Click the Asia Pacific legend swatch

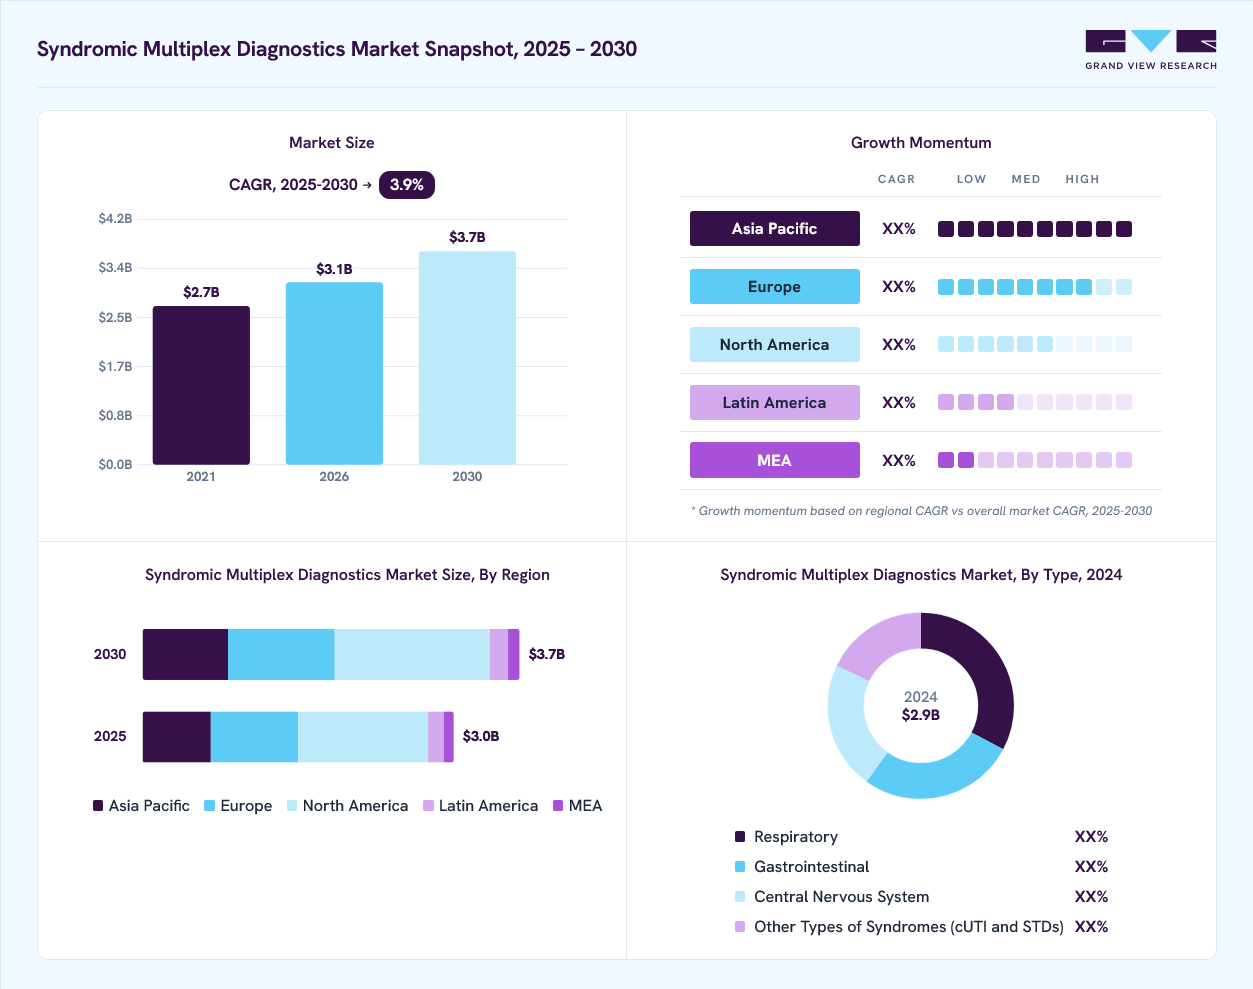click(x=98, y=806)
